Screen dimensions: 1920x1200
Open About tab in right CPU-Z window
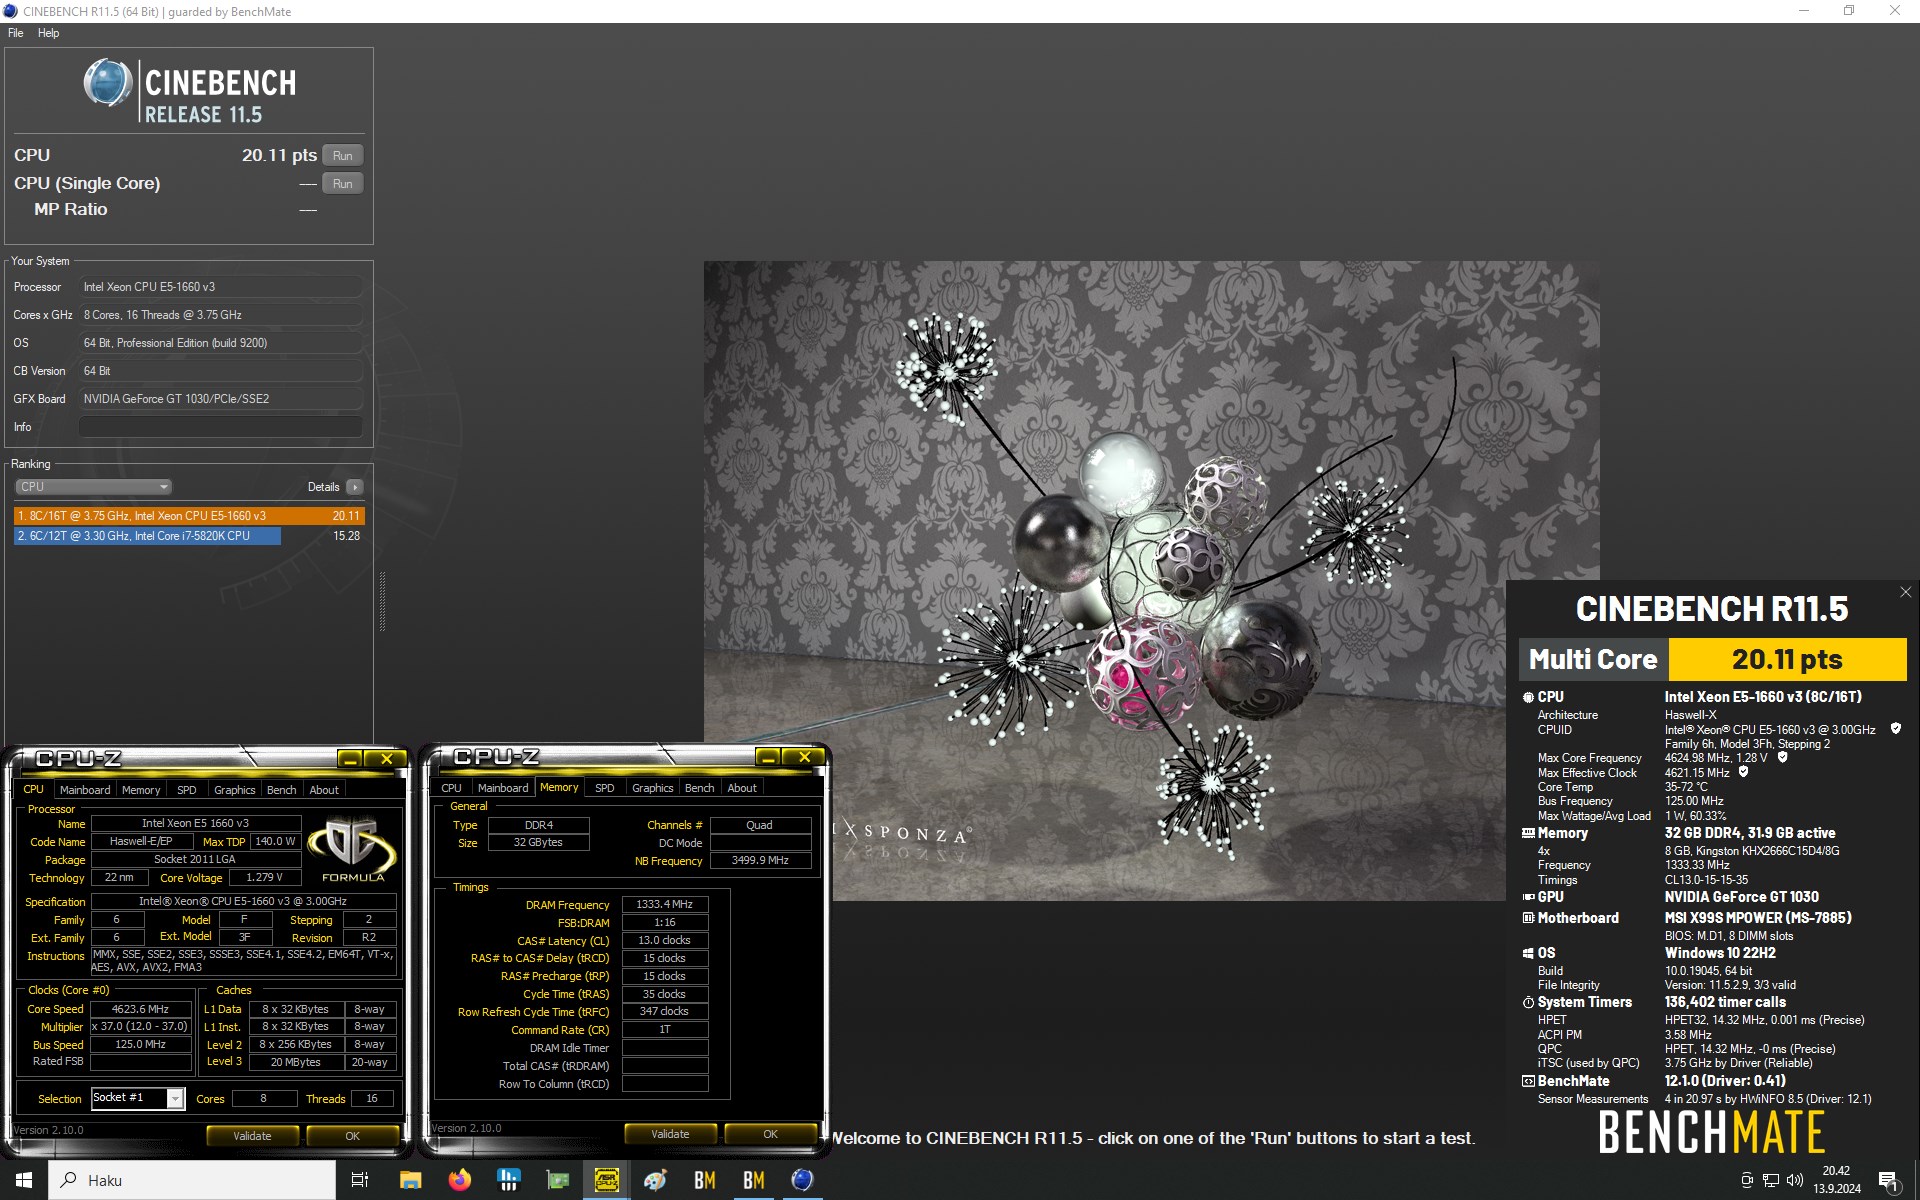click(x=742, y=788)
